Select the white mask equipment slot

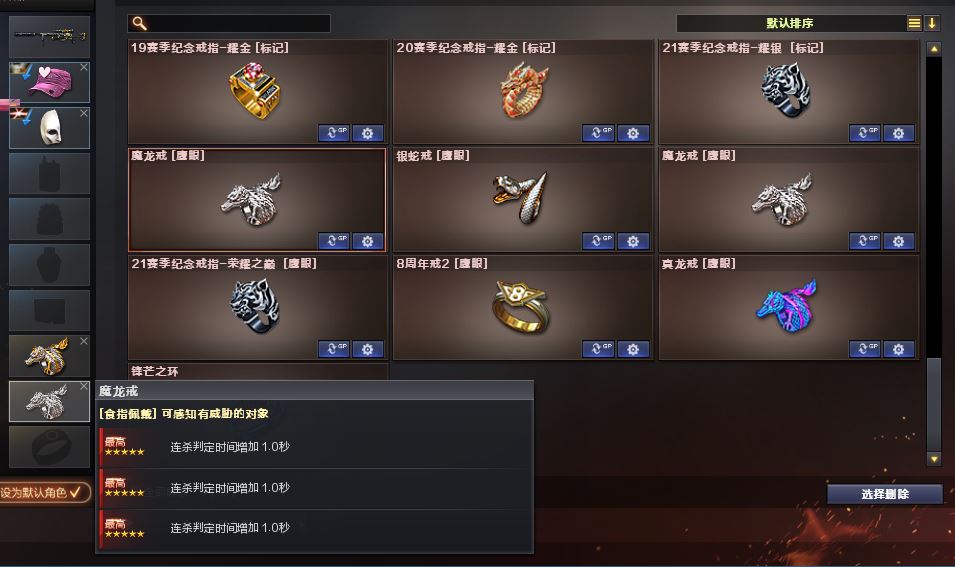click(x=49, y=128)
